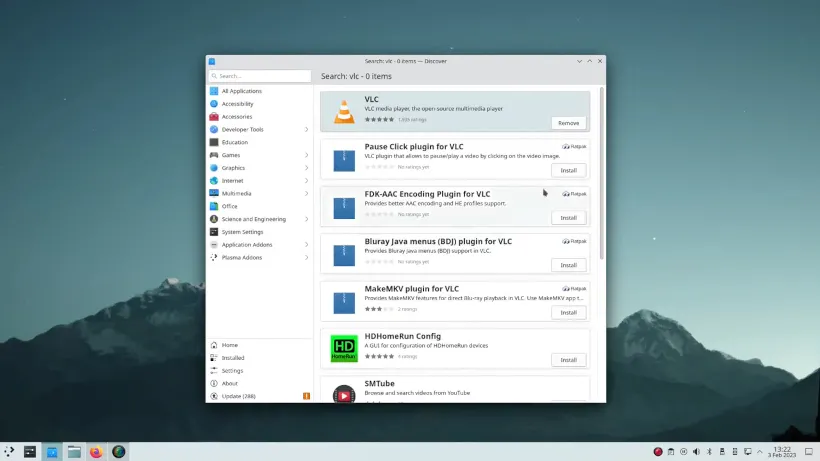Click the show desktop button on taskbar
Viewport: 820px width, 461px height.
point(808,452)
